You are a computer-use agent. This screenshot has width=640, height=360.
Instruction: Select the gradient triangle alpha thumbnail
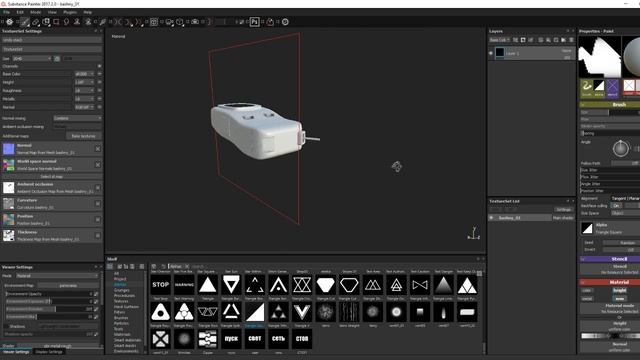(x=444, y=285)
